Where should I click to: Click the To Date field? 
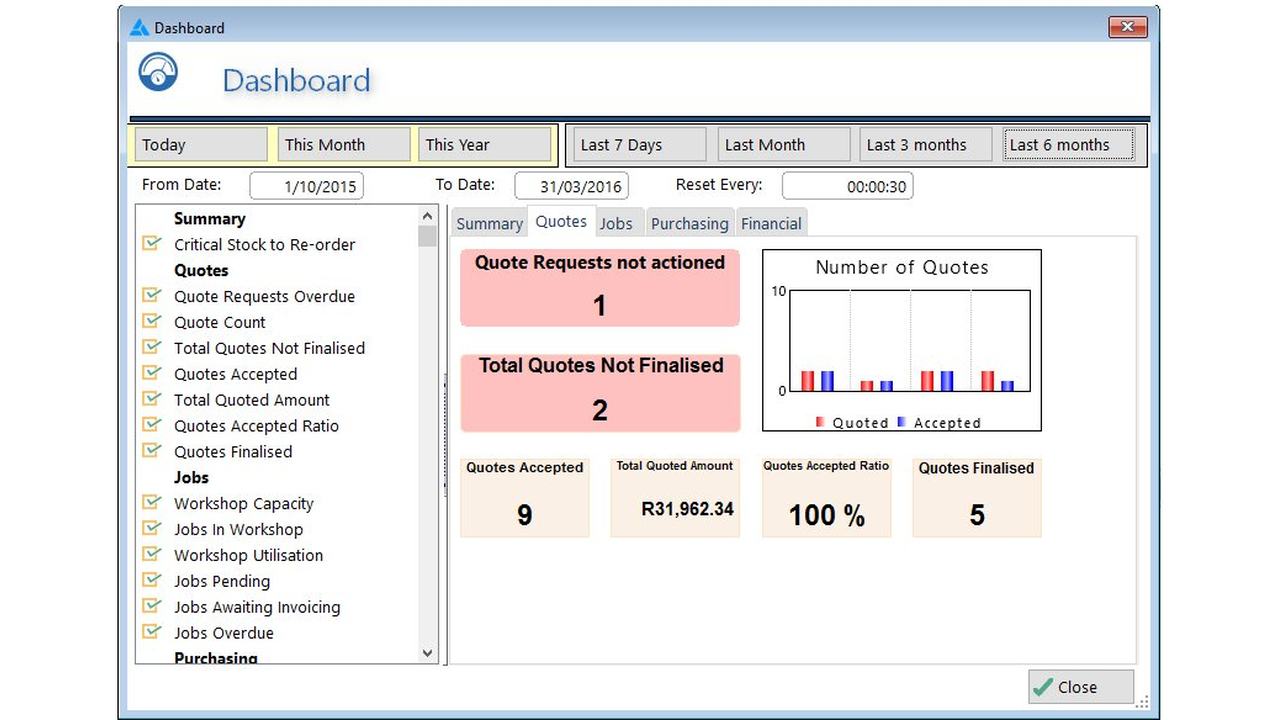[571, 186]
